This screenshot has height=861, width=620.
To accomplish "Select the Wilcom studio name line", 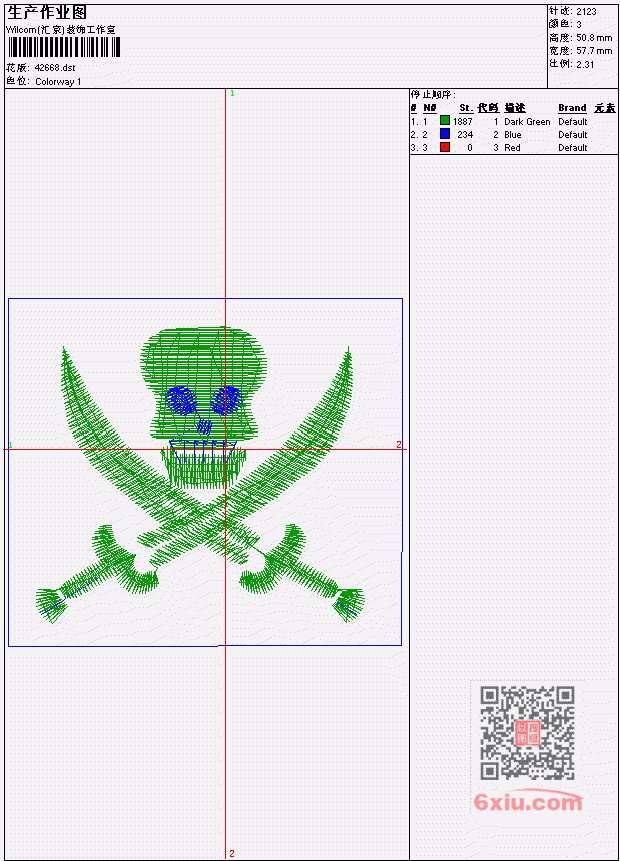I will point(60,30).
